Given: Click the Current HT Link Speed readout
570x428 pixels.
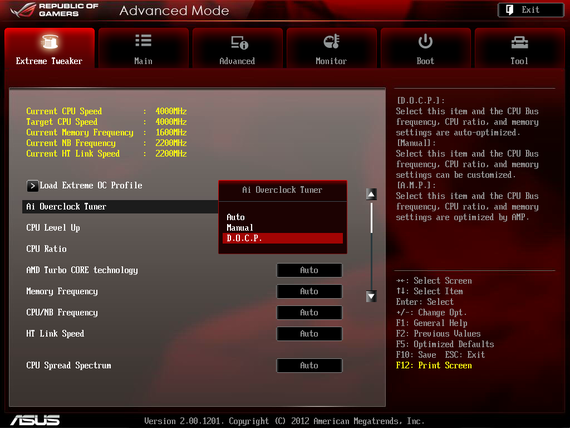Looking at the screenshot, I should tap(106, 153).
